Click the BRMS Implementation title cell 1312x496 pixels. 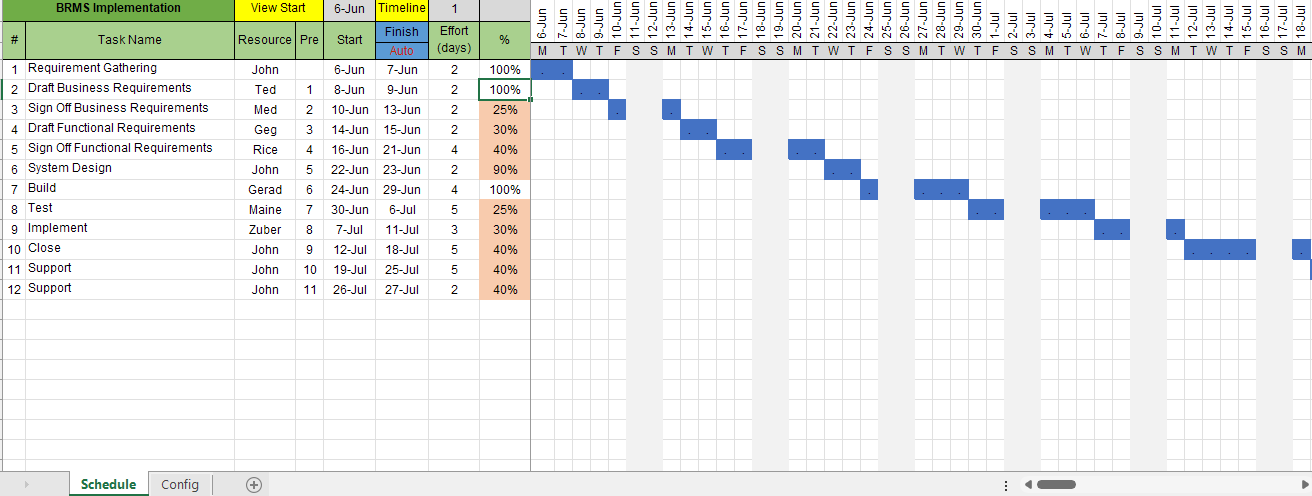[118, 10]
